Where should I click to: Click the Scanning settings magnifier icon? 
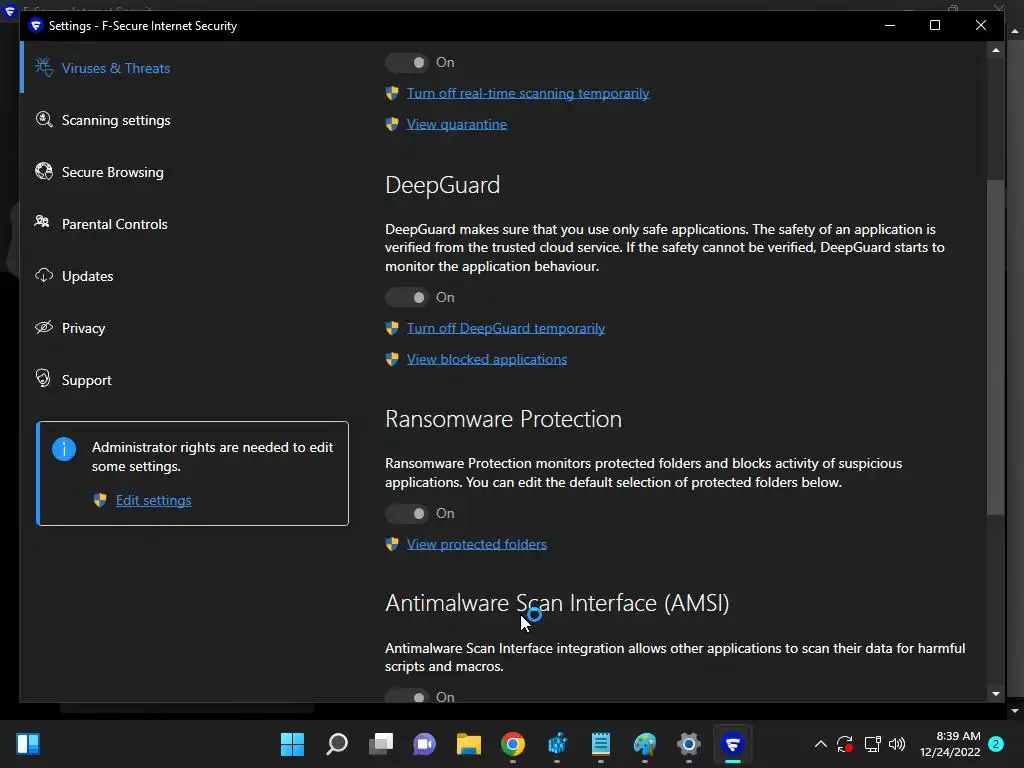[44, 120]
